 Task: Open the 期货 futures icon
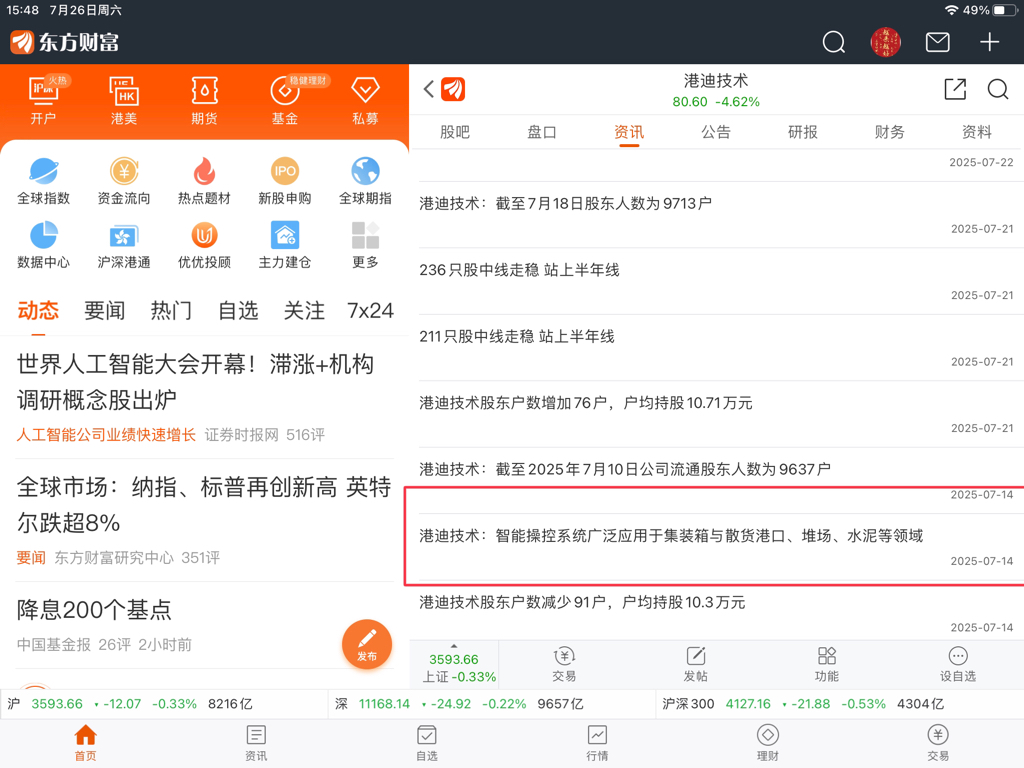(x=204, y=100)
